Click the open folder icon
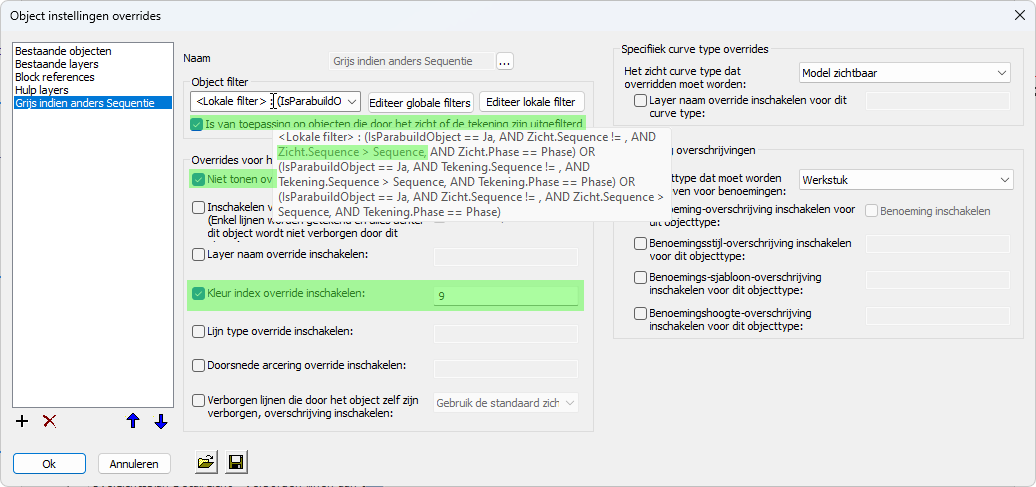The height and width of the screenshot is (487, 1036). [x=206, y=462]
